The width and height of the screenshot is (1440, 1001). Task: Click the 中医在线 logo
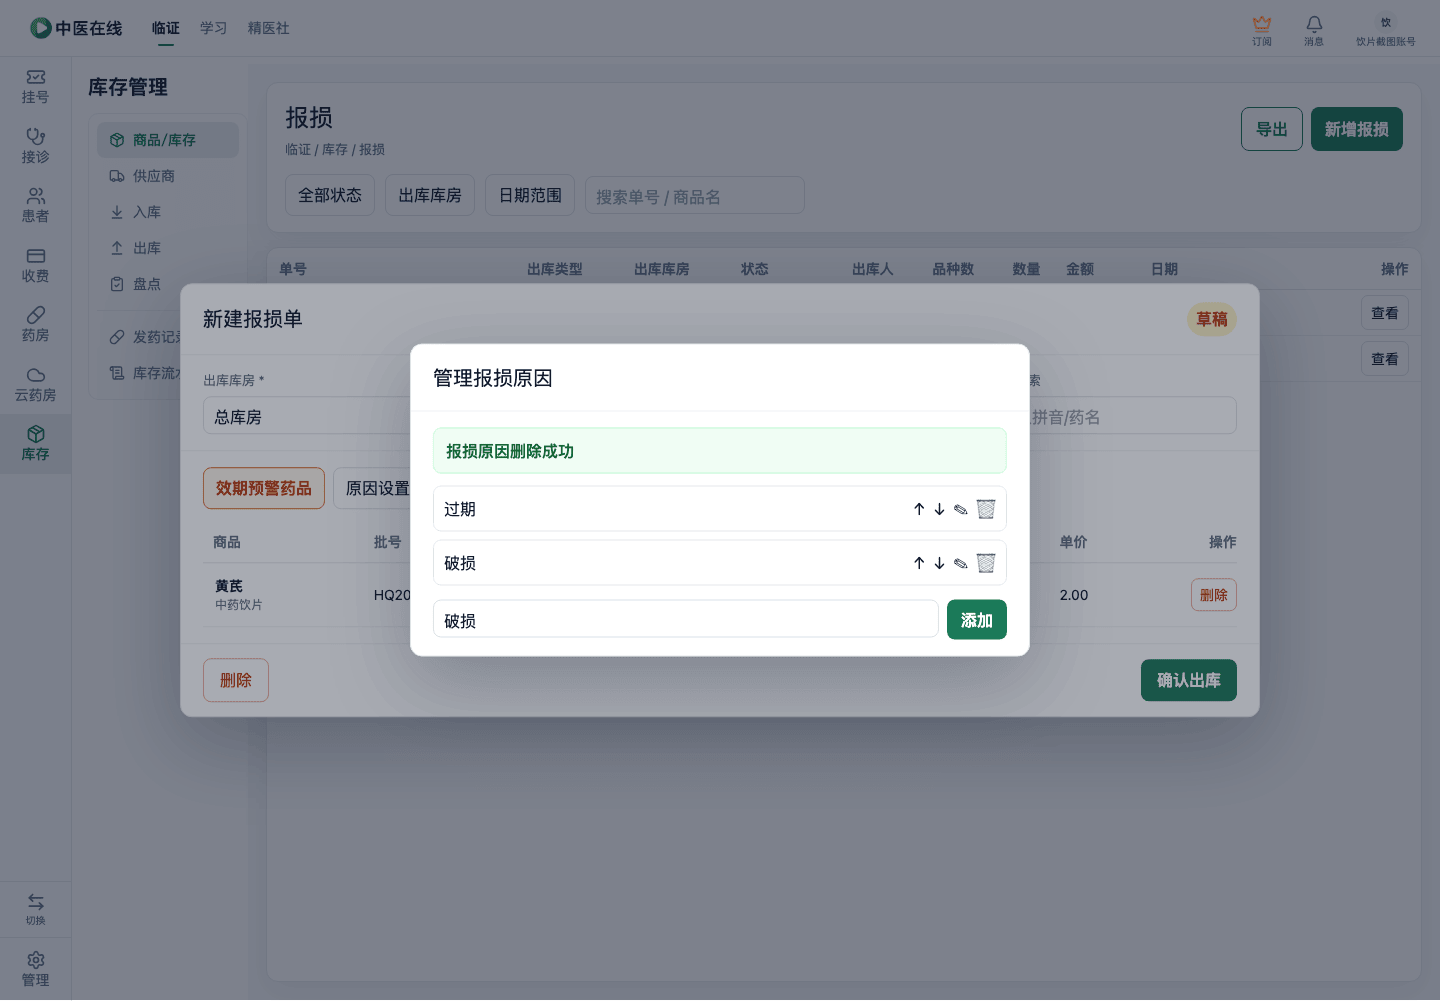tap(76, 28)
